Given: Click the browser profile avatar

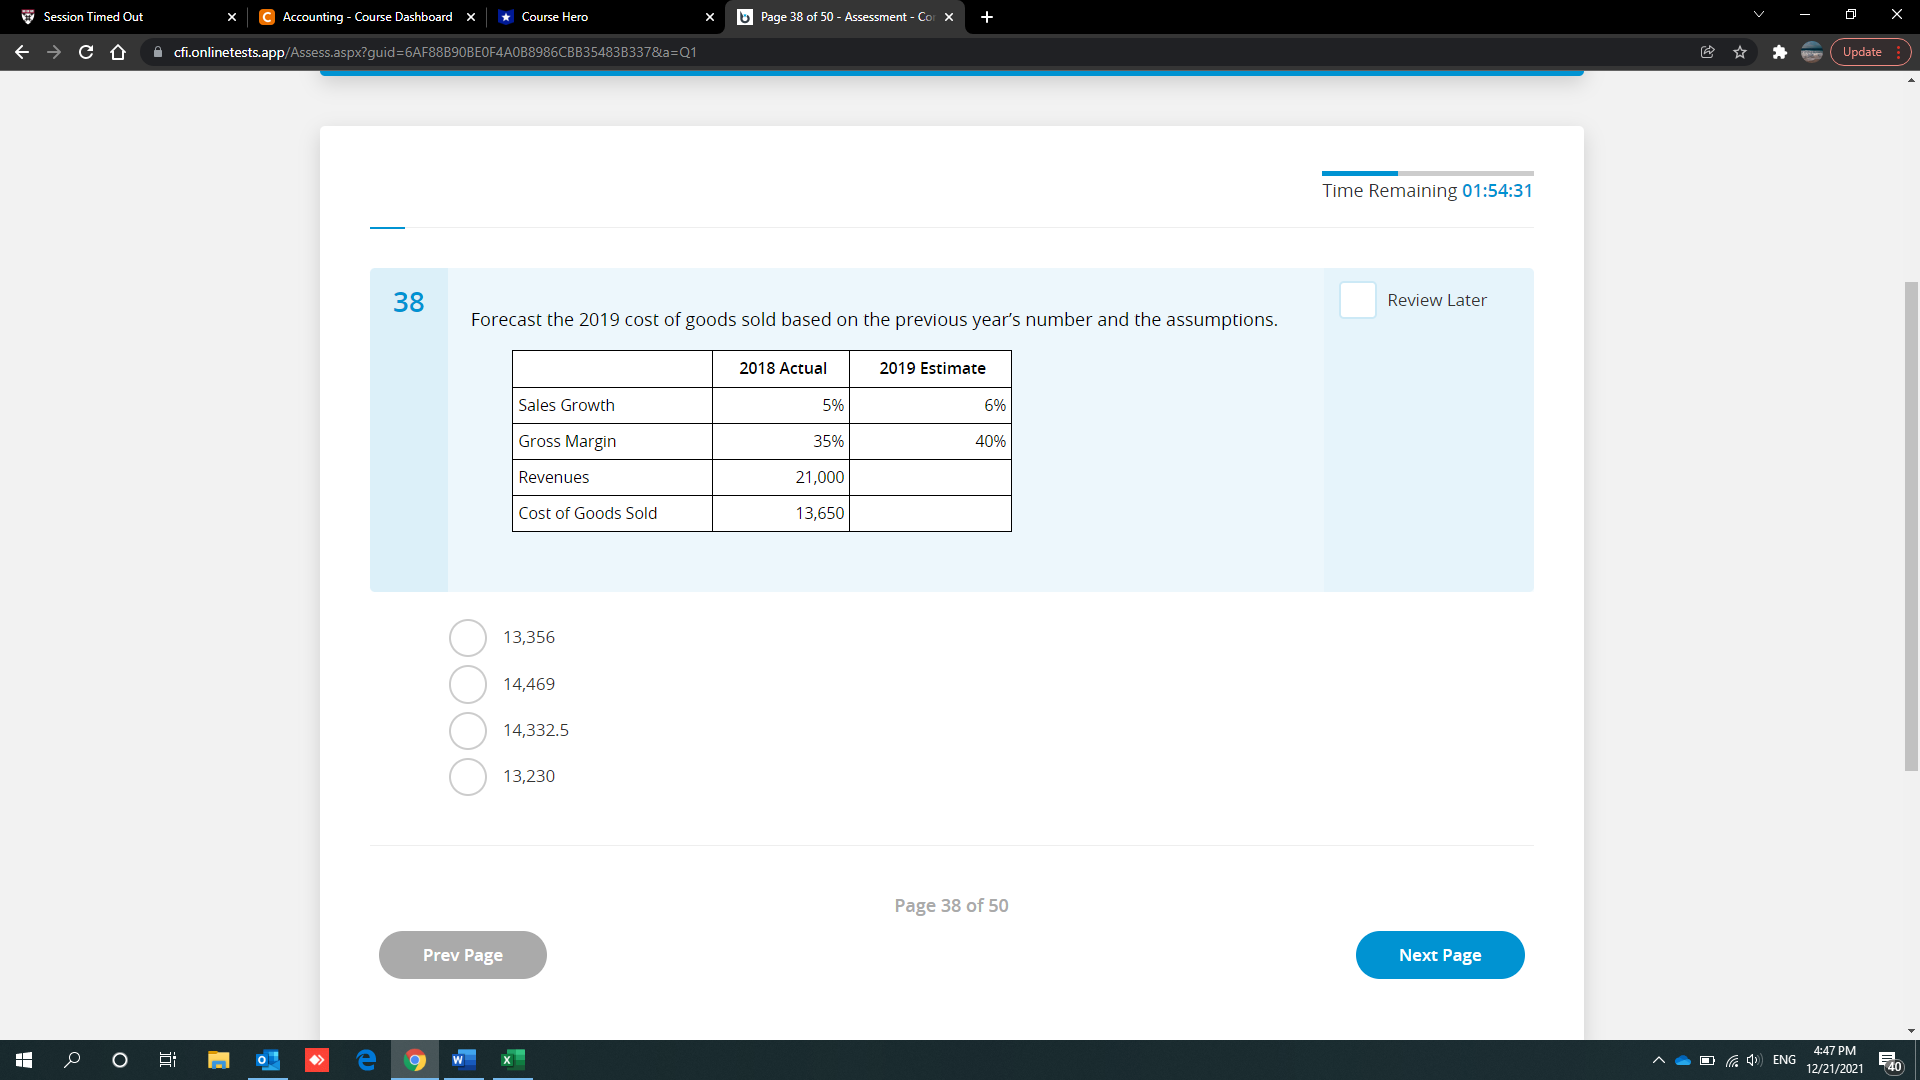Looking at the screenshot, I should (1812, 52).
